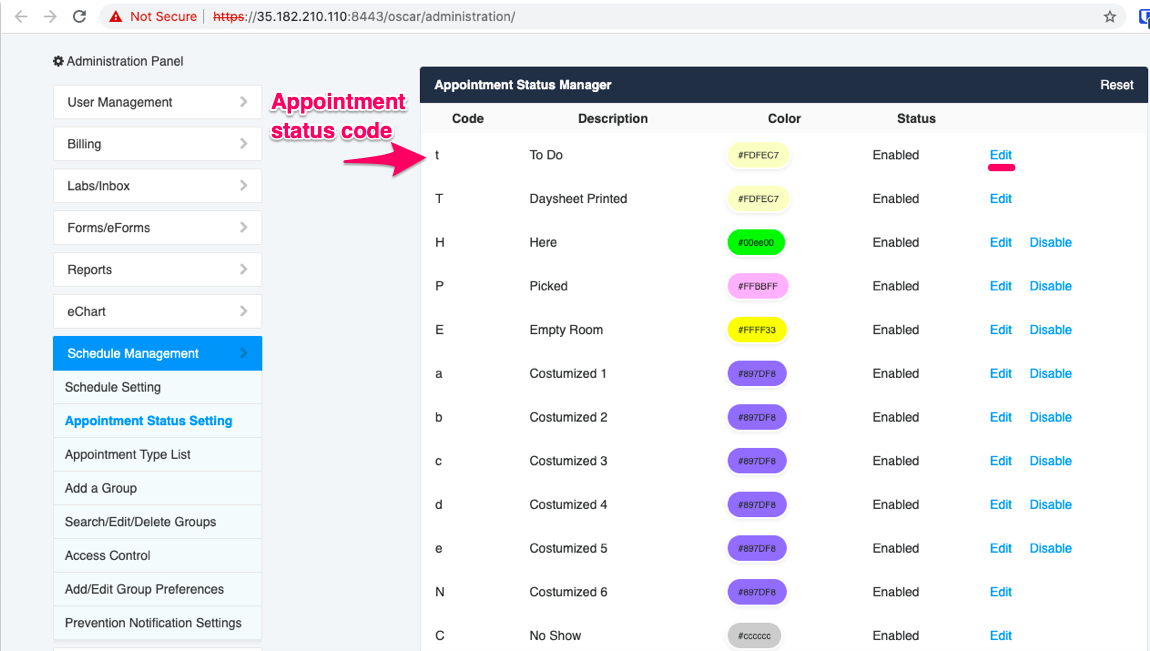The height and width of the screenshot is (651, 1150).
Task: Click the Not Secure warning icon
Action: [x=116, y=16]
